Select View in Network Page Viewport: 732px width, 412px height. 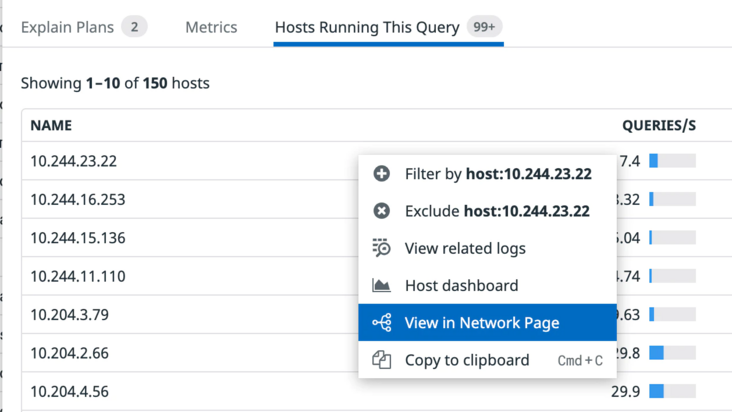487,322
